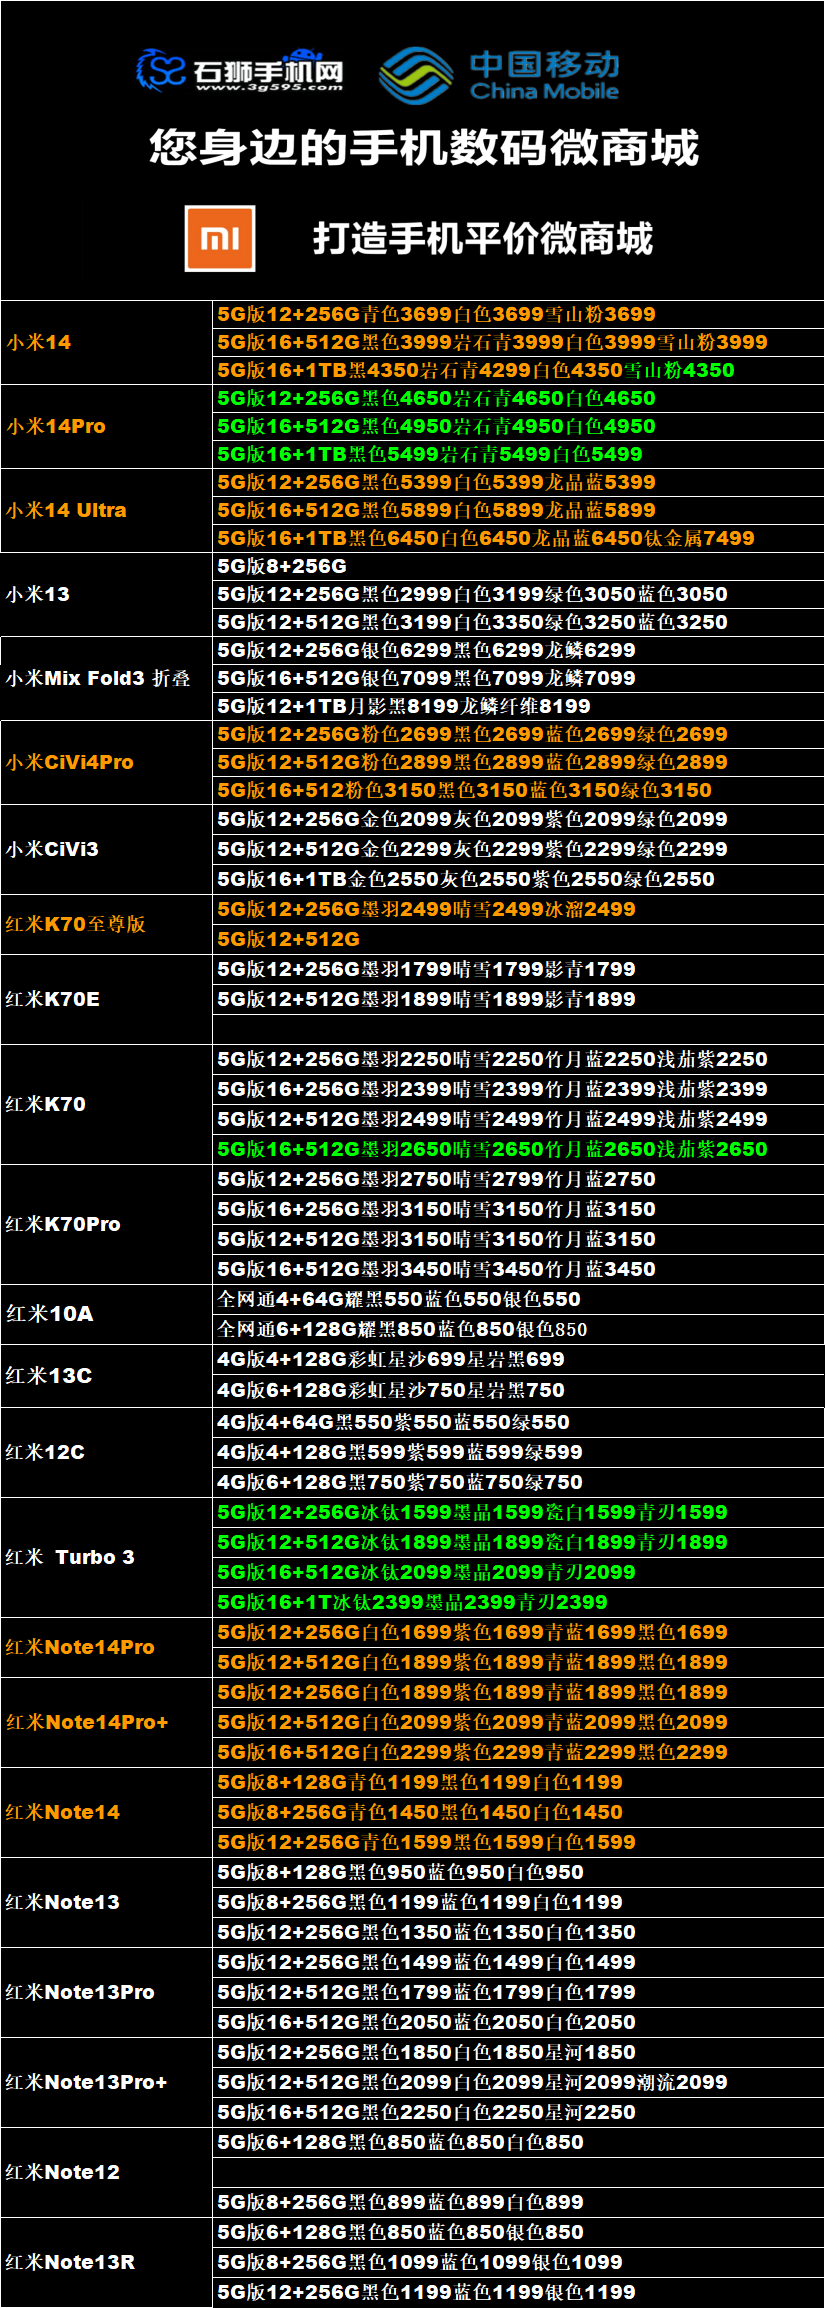Select the '小米14Pro' model cell
825x2308 pixels.
[x=106, y=426]
